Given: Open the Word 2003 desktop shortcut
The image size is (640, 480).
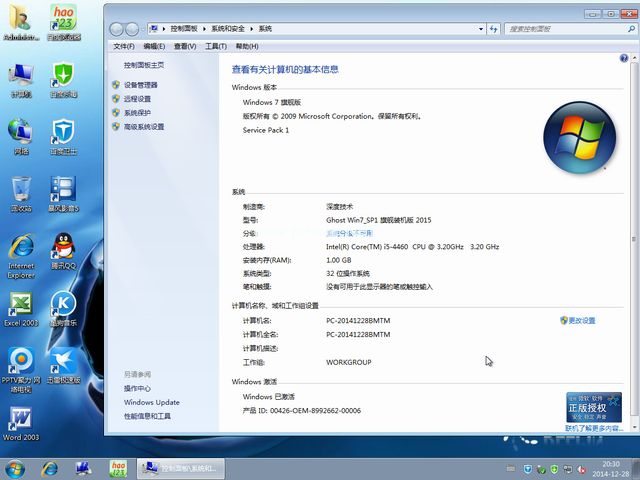Looking at the screenshot, I should pos(20,418).
